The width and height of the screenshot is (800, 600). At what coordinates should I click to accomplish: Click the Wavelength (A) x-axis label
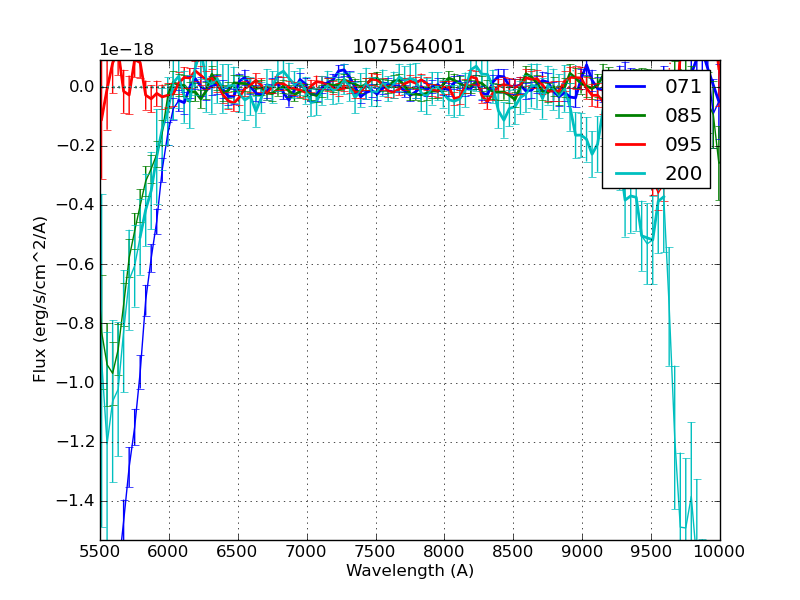tap(410, 571)
